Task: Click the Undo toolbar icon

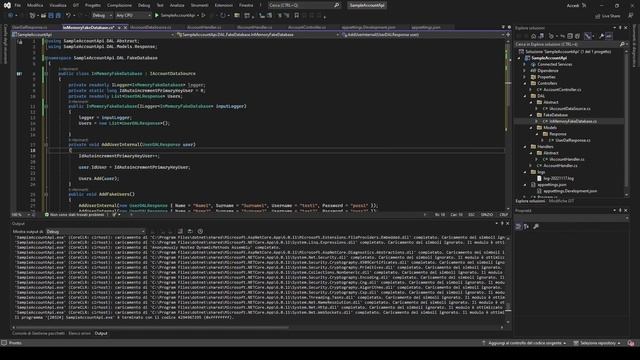Action: coord(69,16)
